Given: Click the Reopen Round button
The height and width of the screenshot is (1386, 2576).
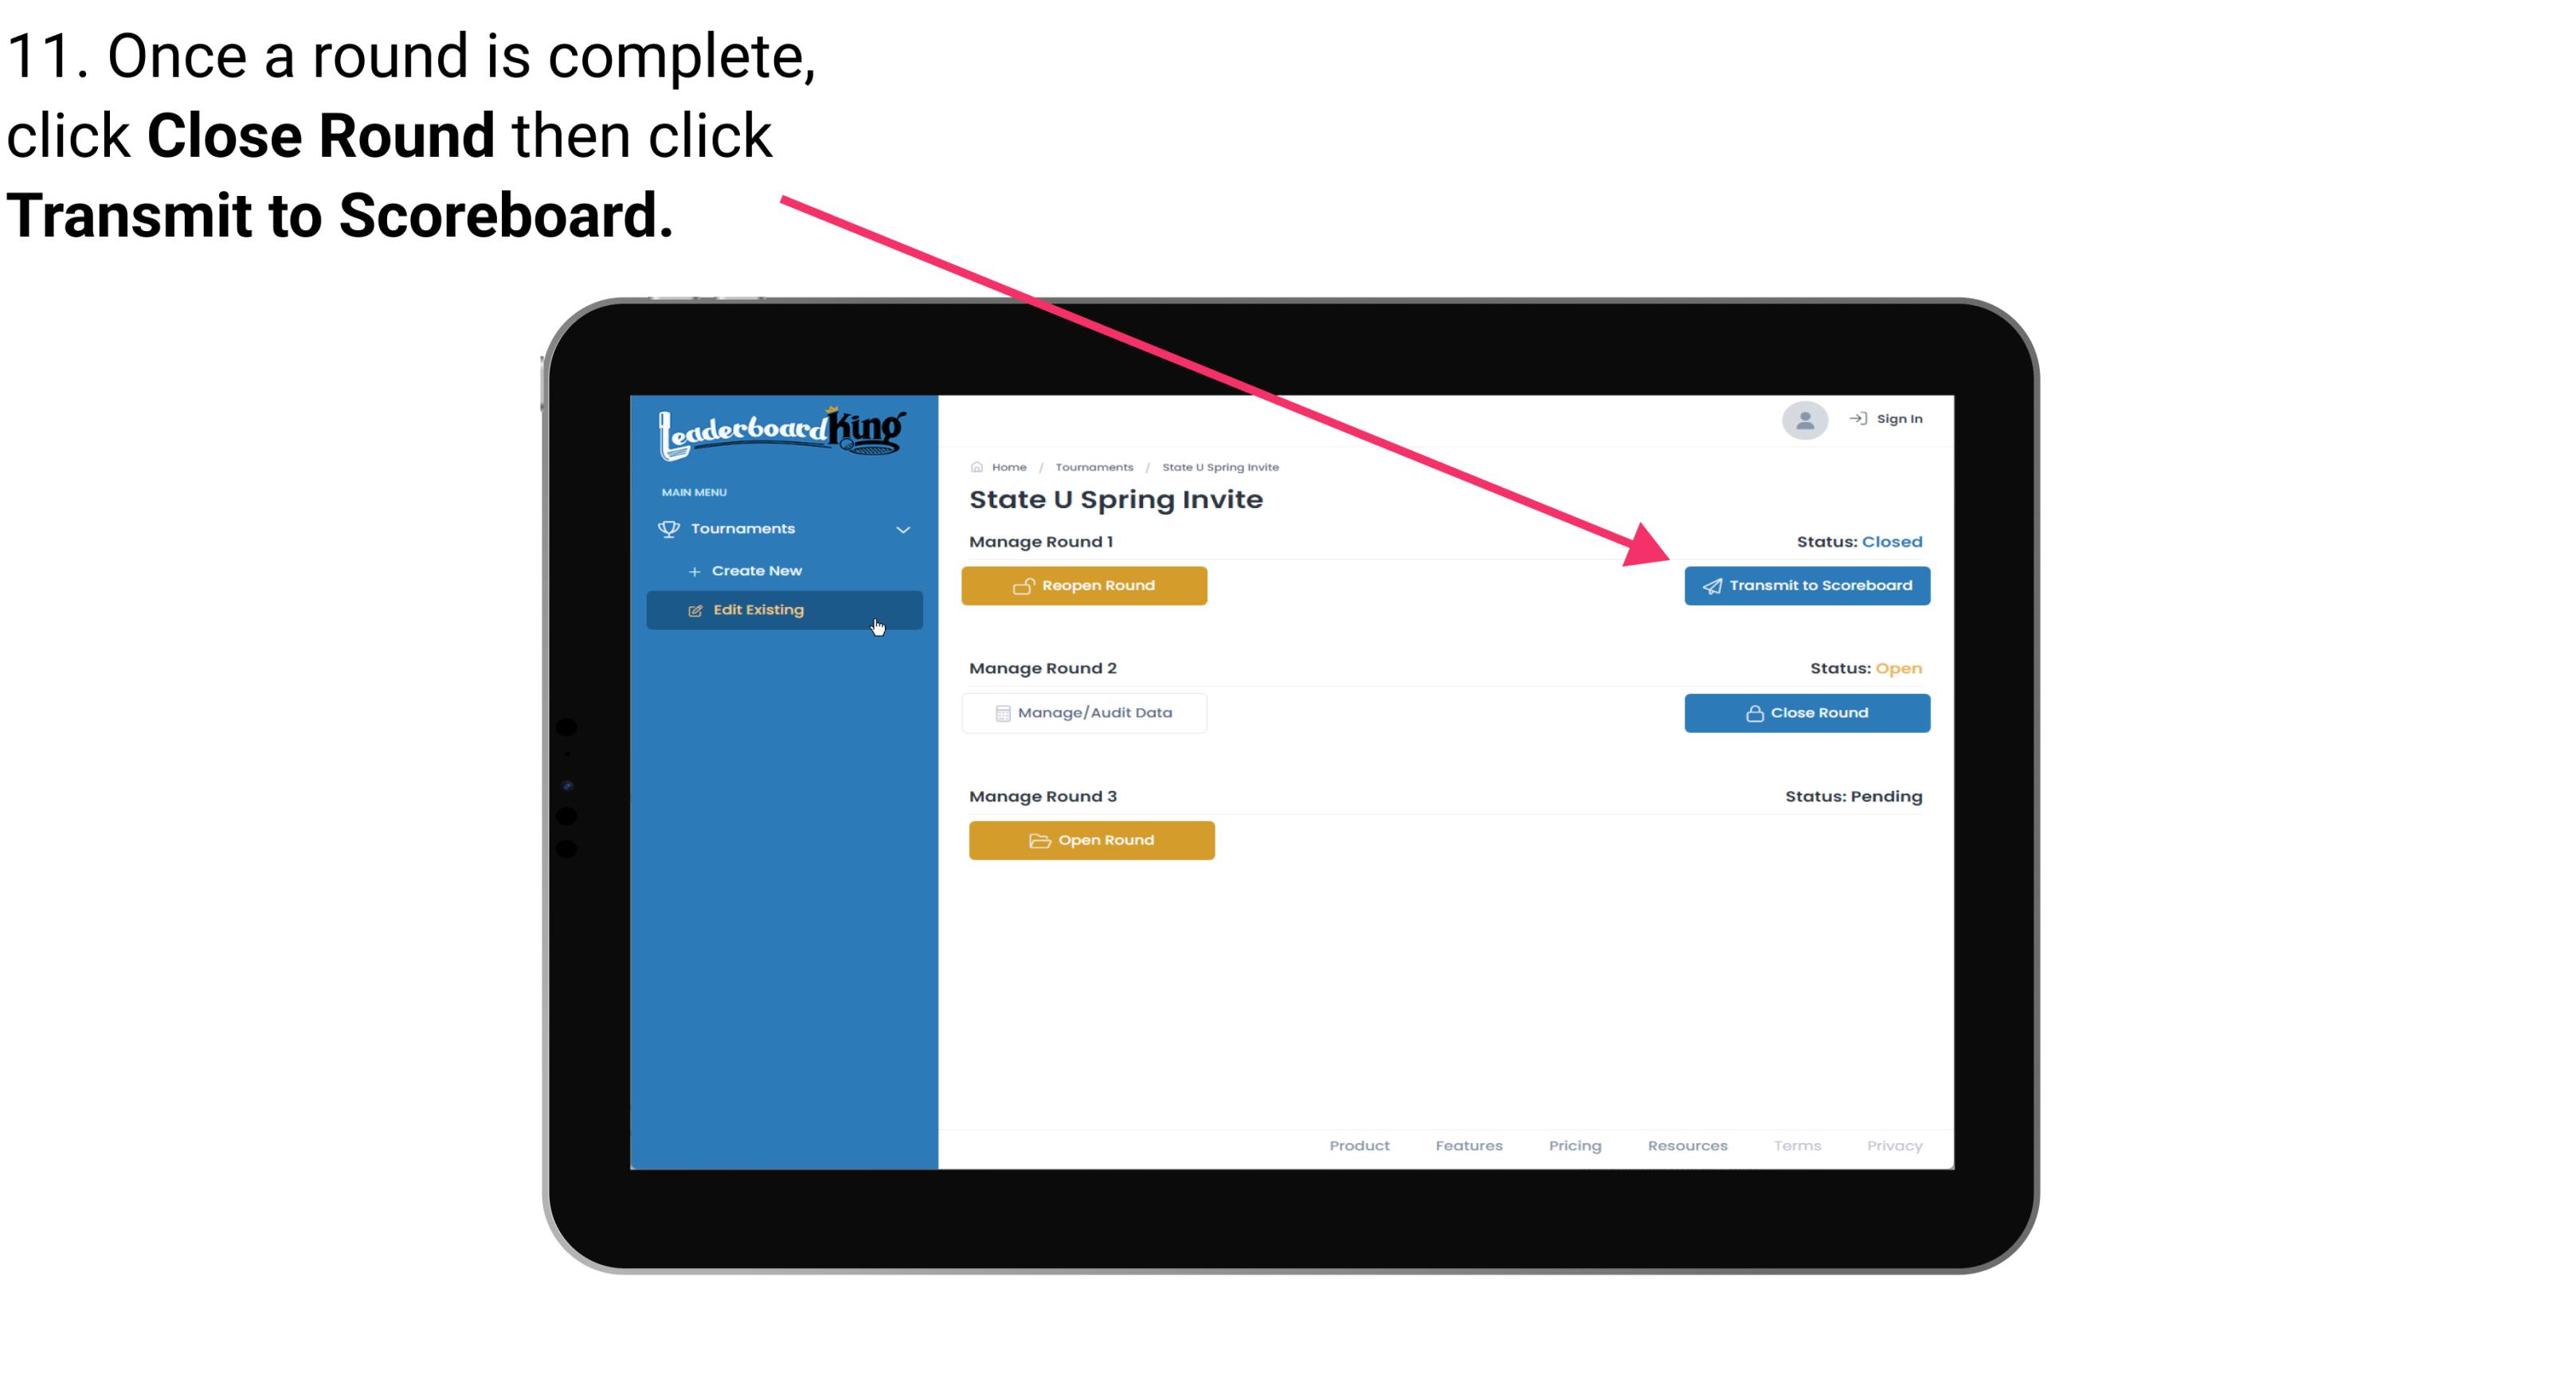Looking at the screenshot, I should [1086, 584].
